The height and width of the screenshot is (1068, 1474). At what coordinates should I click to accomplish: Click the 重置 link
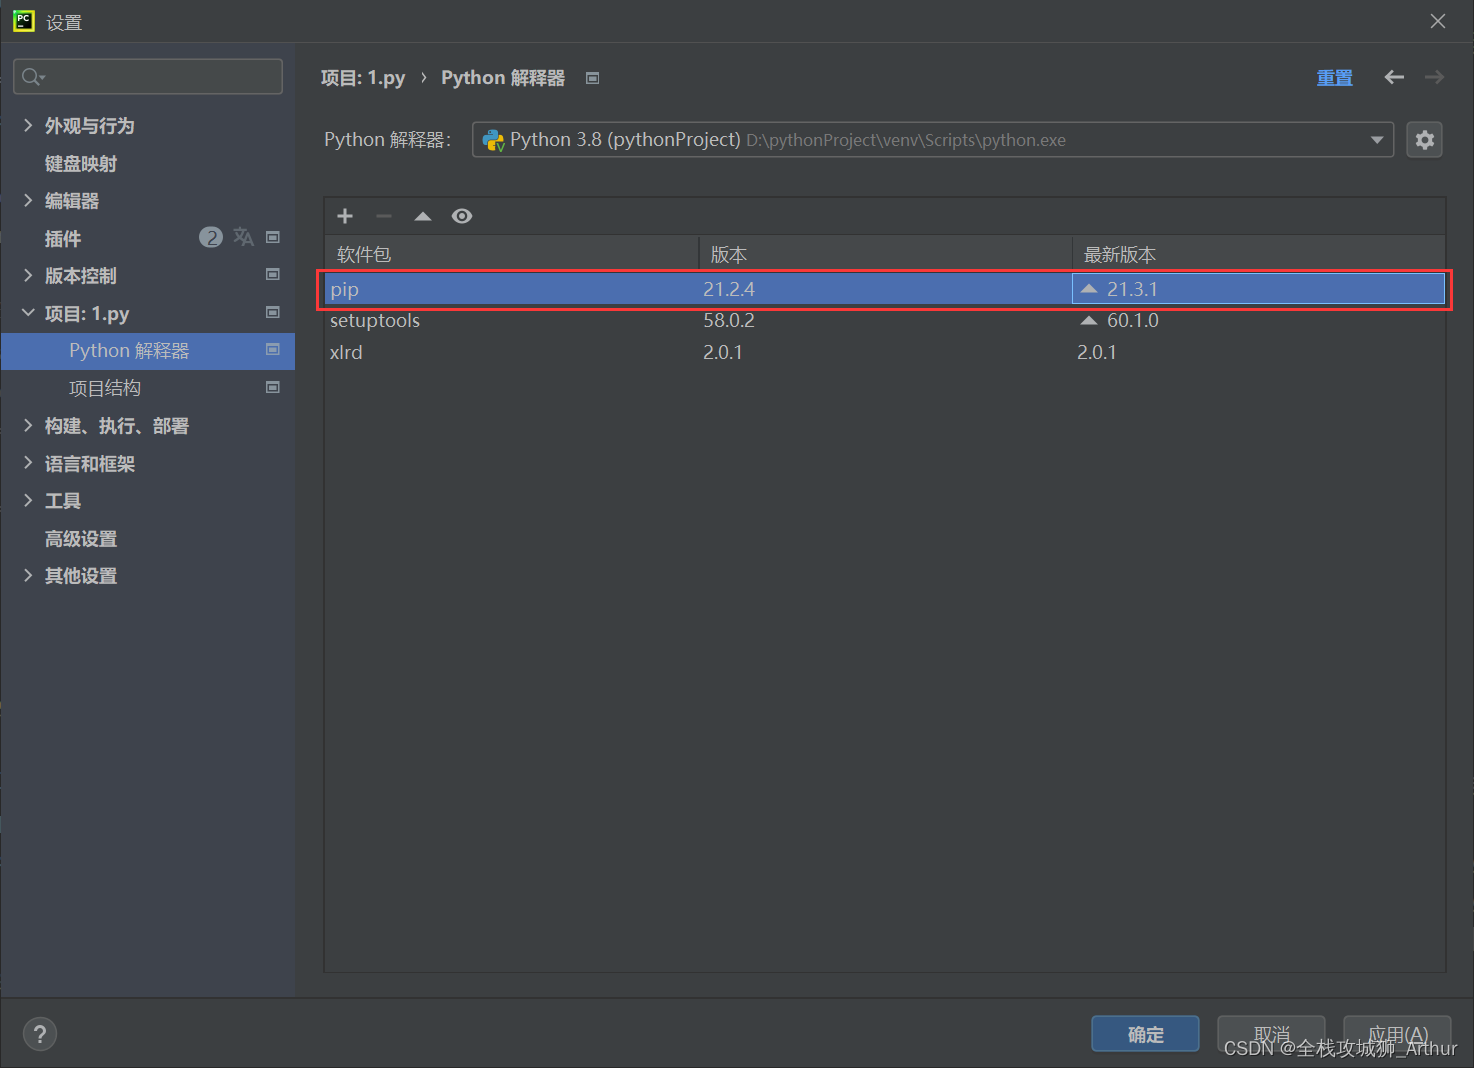coord(1334,78)
